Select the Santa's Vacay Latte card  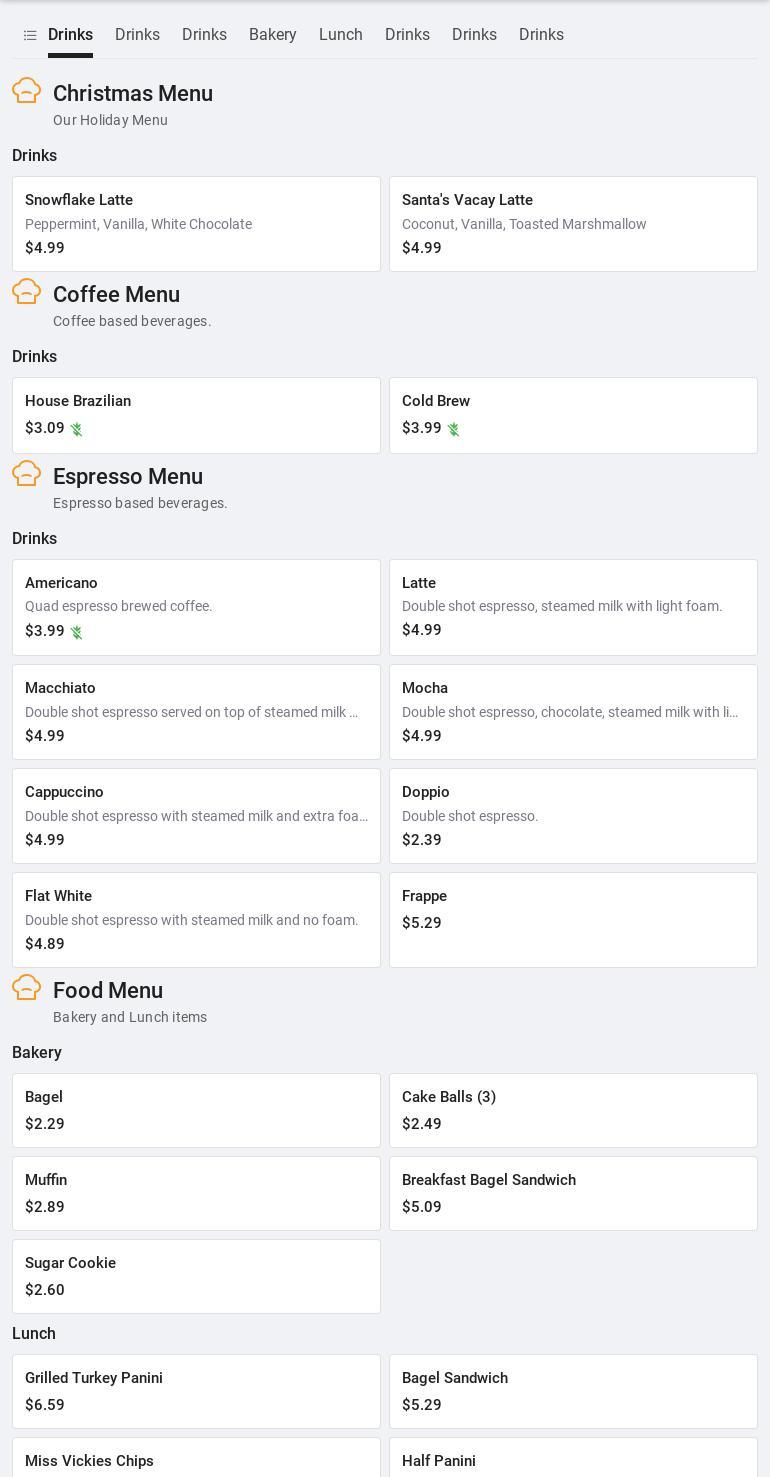[x=573, y=224]
